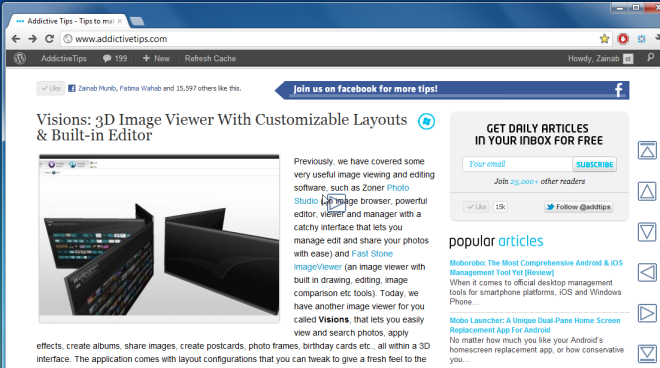This screenshot has width=660, height=368.
Task: Jump to bottom with barred down-arrow button
Action: click(x=647, y=354)
